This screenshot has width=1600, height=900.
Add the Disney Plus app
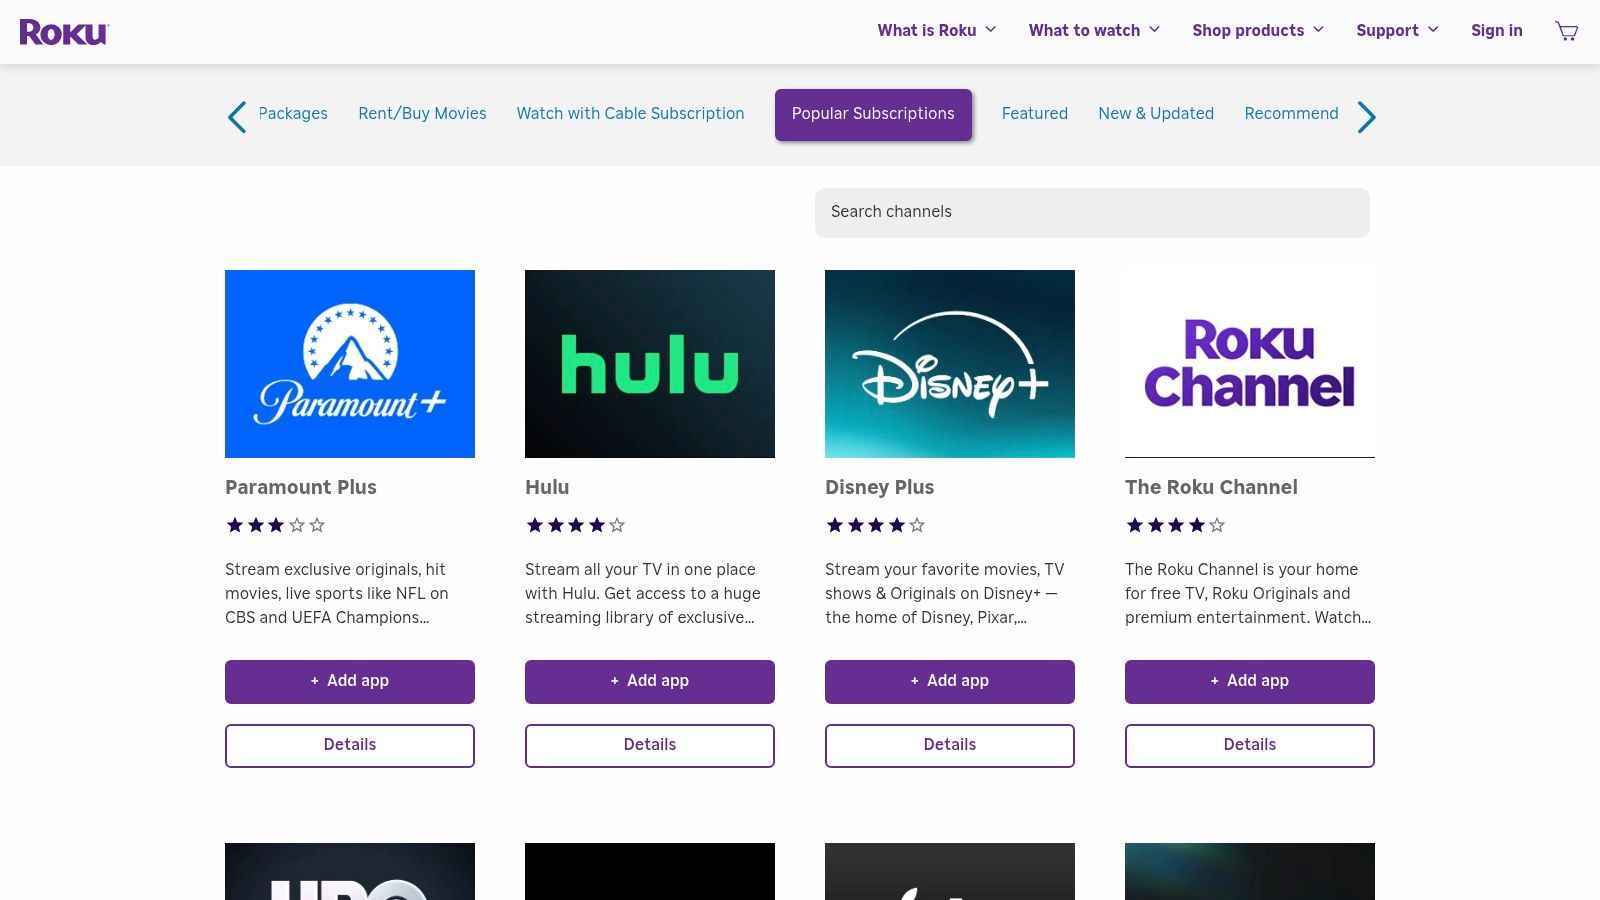pos(950,681)
